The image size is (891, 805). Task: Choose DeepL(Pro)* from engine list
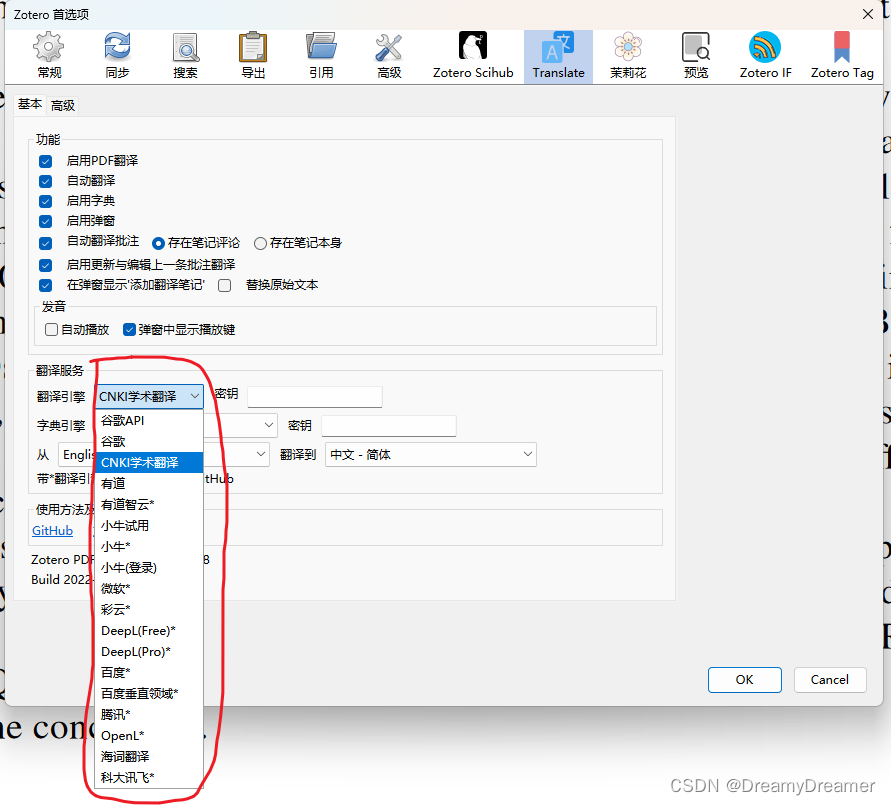[149, 652]
